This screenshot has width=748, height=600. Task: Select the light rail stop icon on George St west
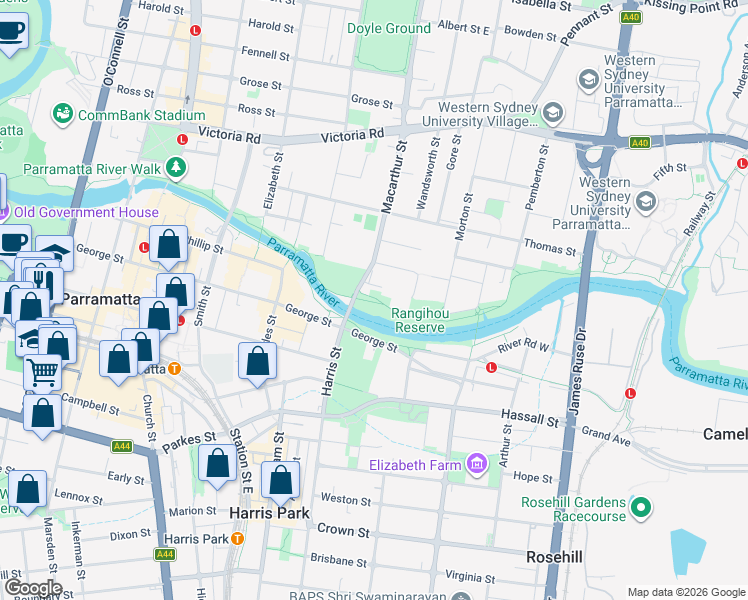tap(144, 248)
